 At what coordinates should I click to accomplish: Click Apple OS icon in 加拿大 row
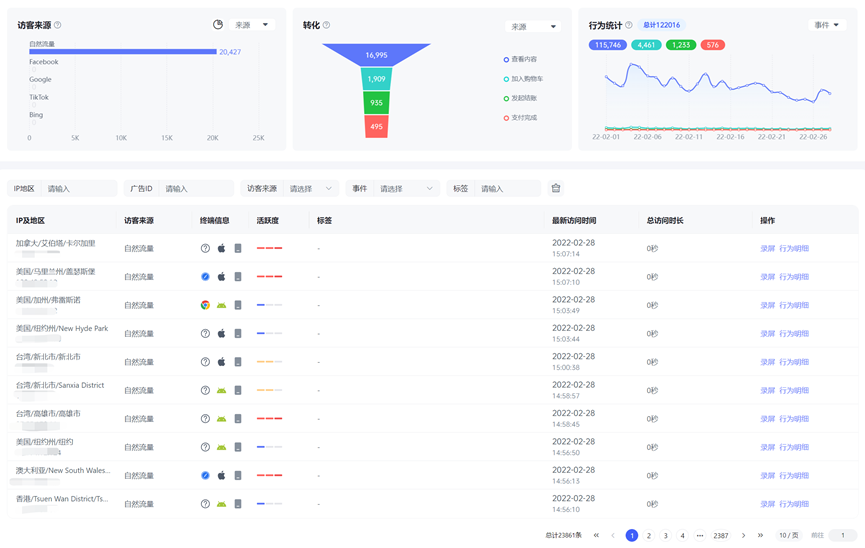(x=221, y=248)
